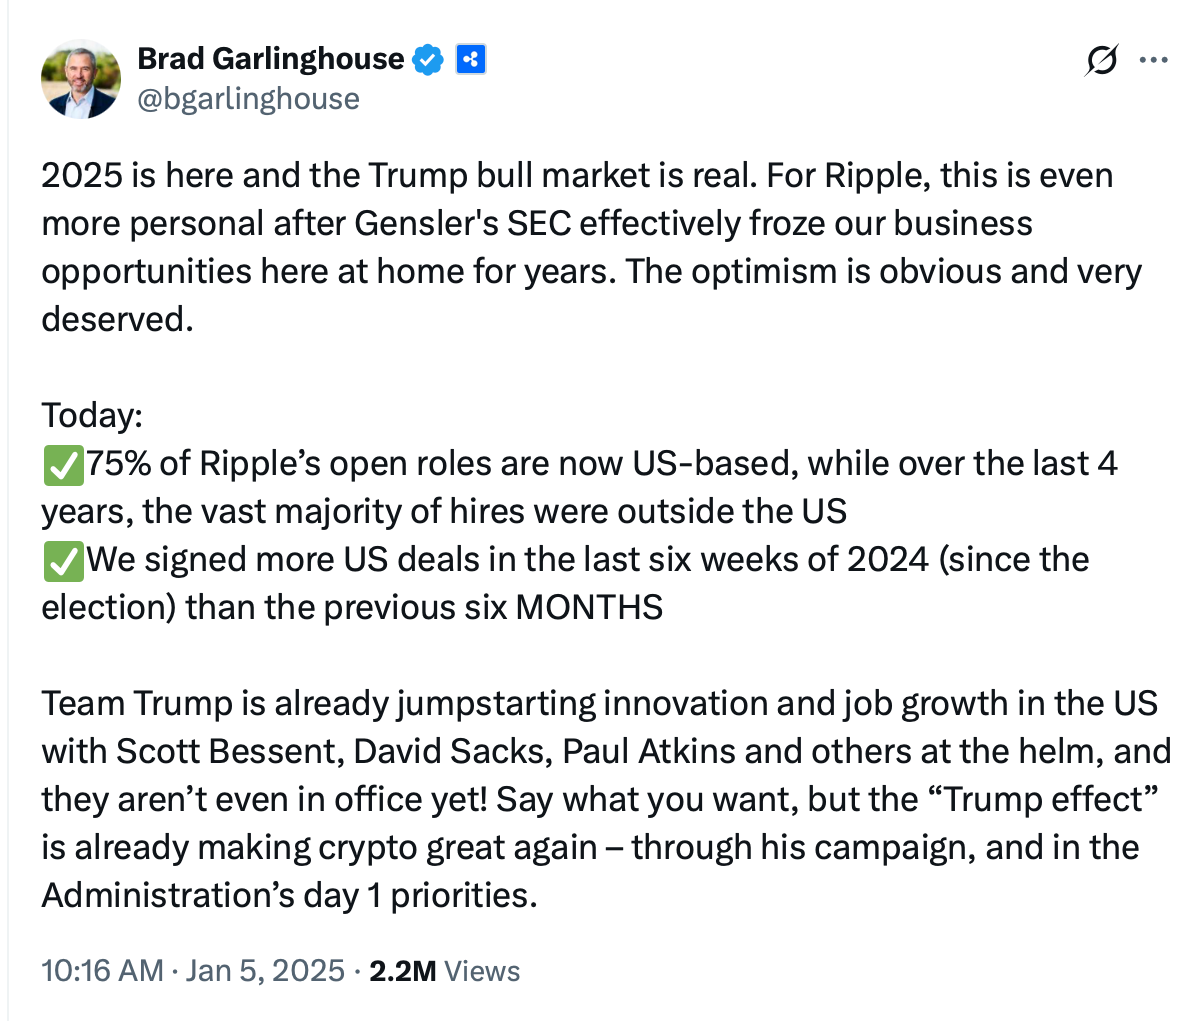Open Brad Garlinghouse's profile name link
This screenshot has width=1204, height=1021.
270,58
